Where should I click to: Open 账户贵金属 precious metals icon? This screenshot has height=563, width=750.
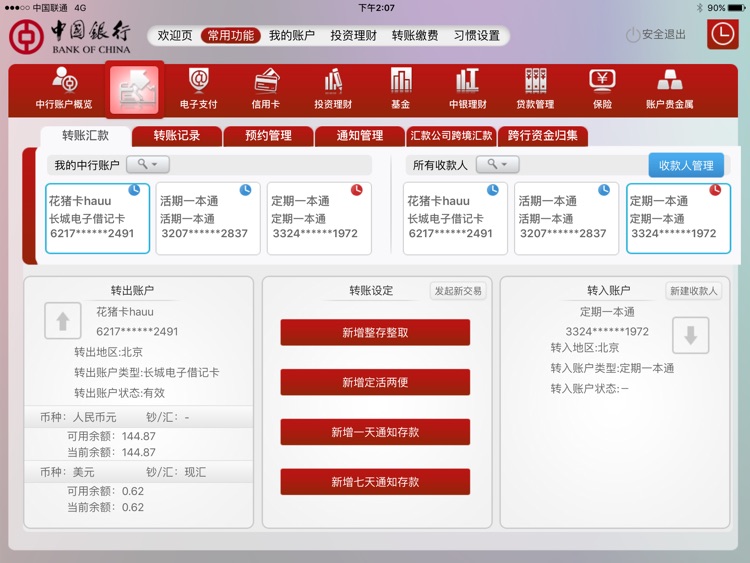[670, 88]
